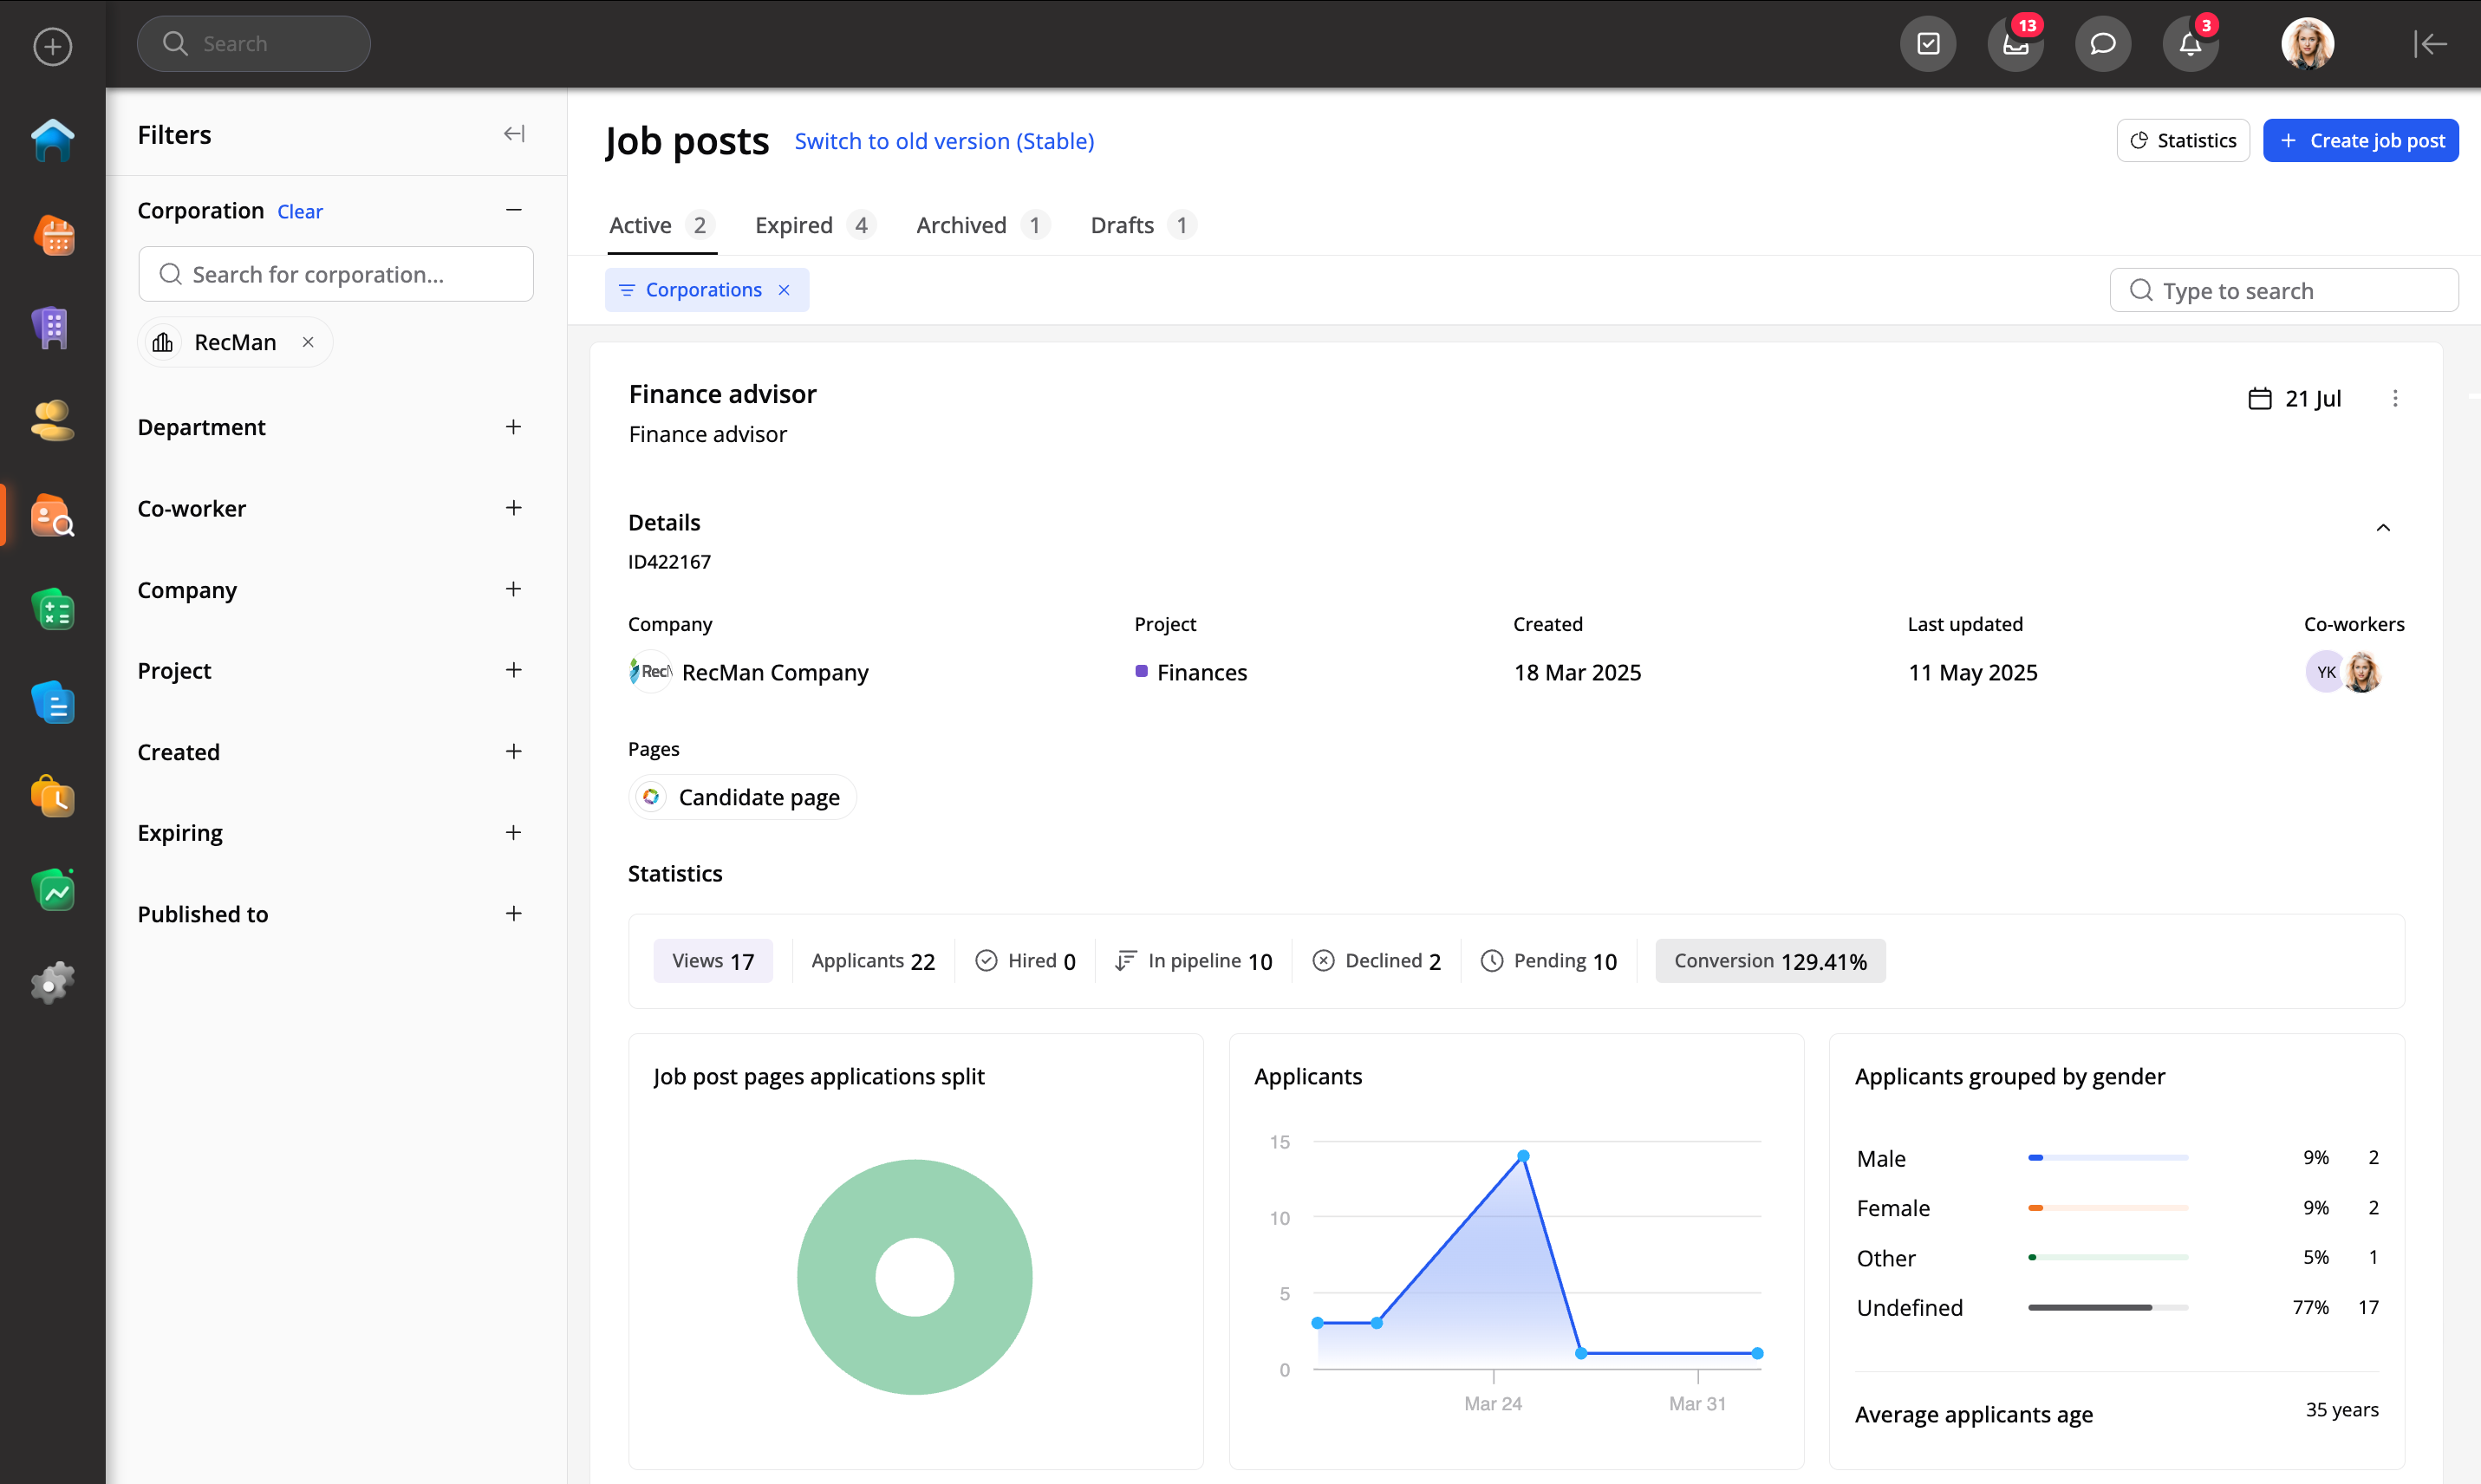Expand the Department filter section
Screen dimensions: 2481x1484
pos(513,427)
